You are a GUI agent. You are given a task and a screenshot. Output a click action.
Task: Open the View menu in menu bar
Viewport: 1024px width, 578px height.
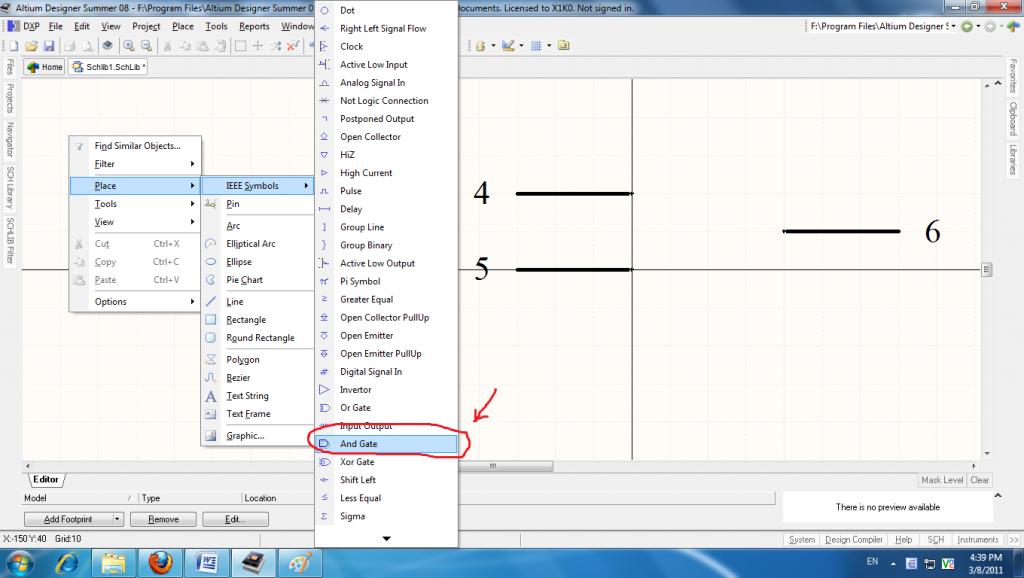coord(110,26)
